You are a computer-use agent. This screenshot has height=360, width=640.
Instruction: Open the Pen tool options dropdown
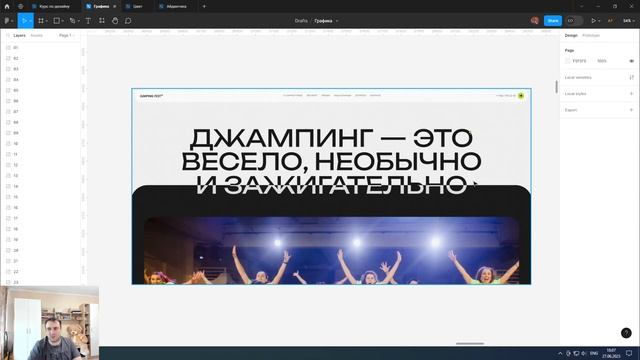pos(78,21)
